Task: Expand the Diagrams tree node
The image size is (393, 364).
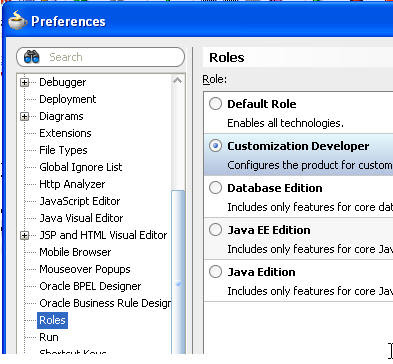Action: click(24, 116)
